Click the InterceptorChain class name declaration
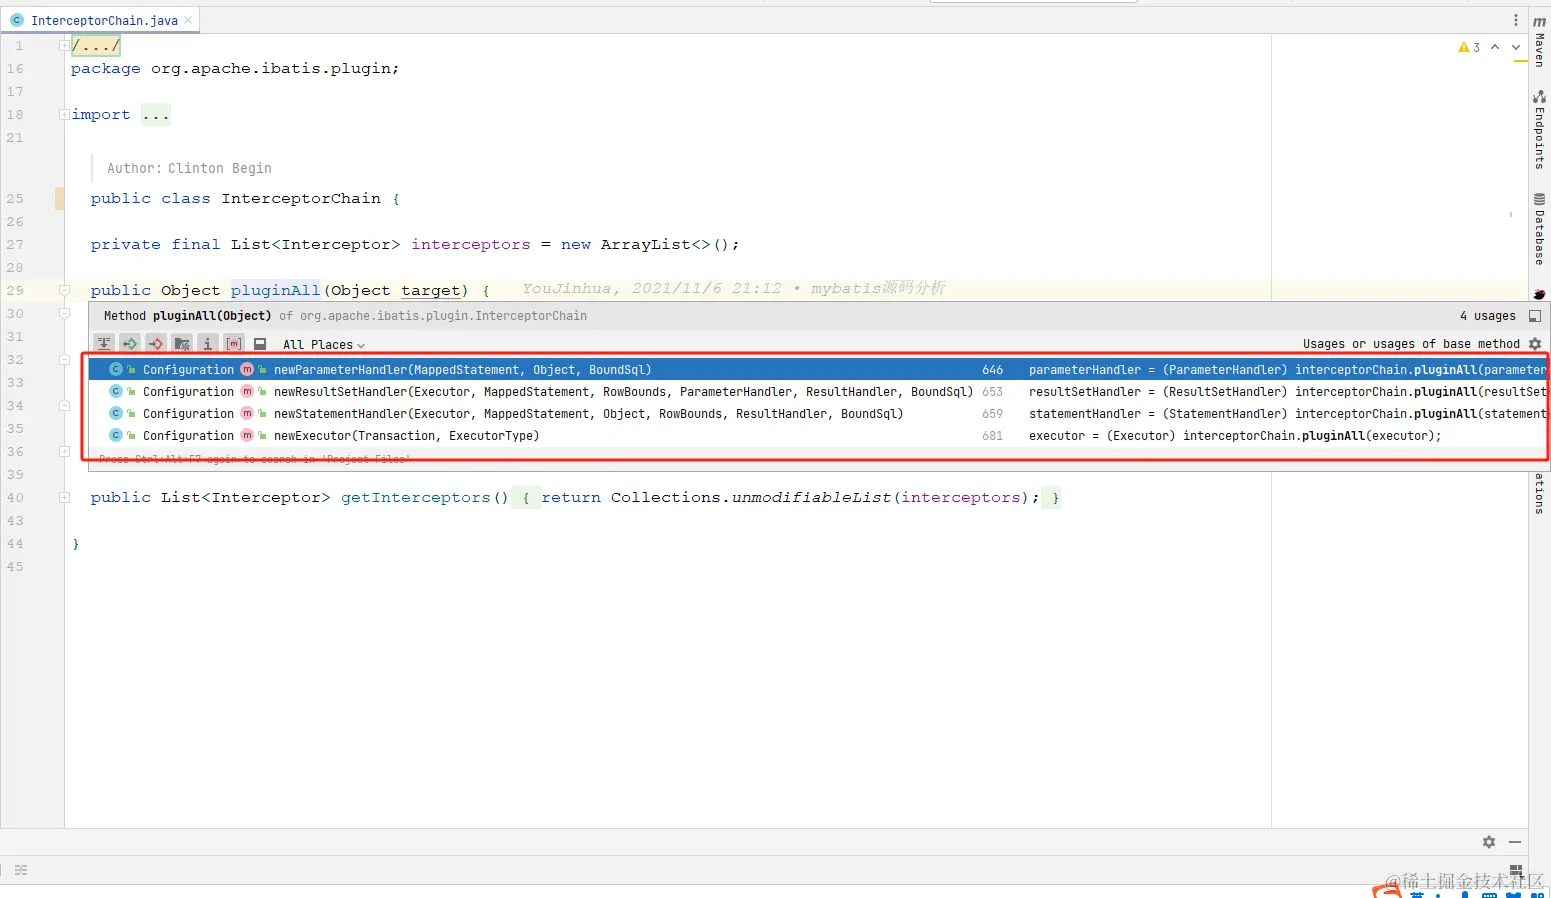 (301, 199)
